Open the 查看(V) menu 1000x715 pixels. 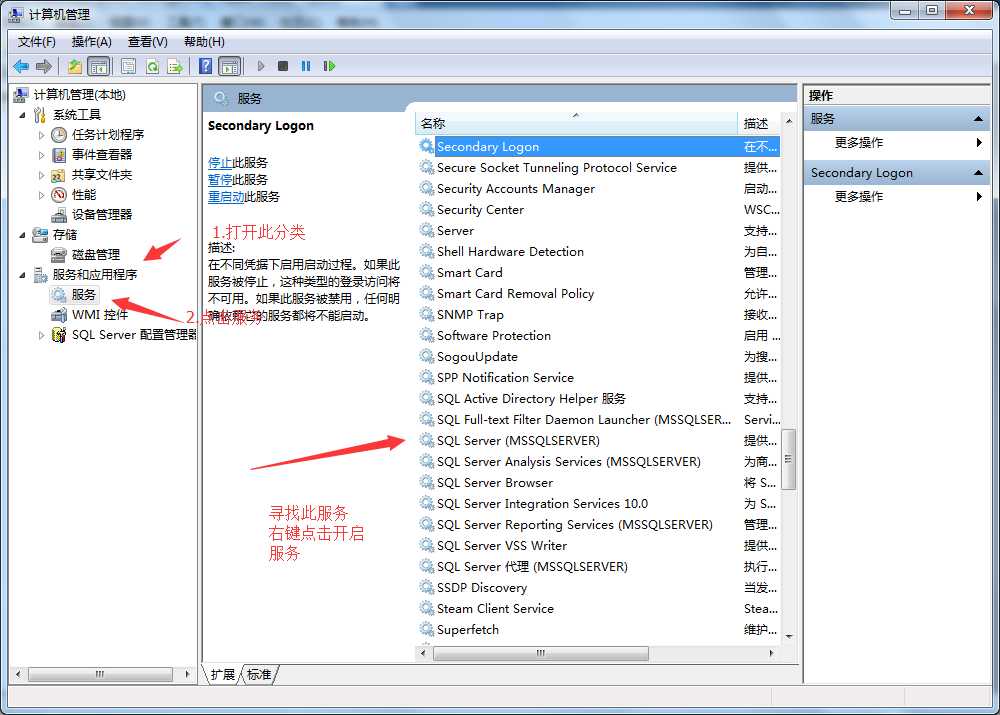coord(147,42)
